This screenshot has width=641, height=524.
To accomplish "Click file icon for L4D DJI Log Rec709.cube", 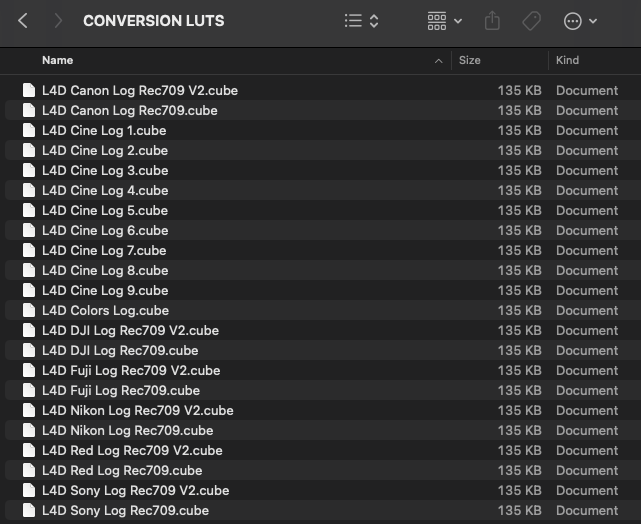I will 29,350.
